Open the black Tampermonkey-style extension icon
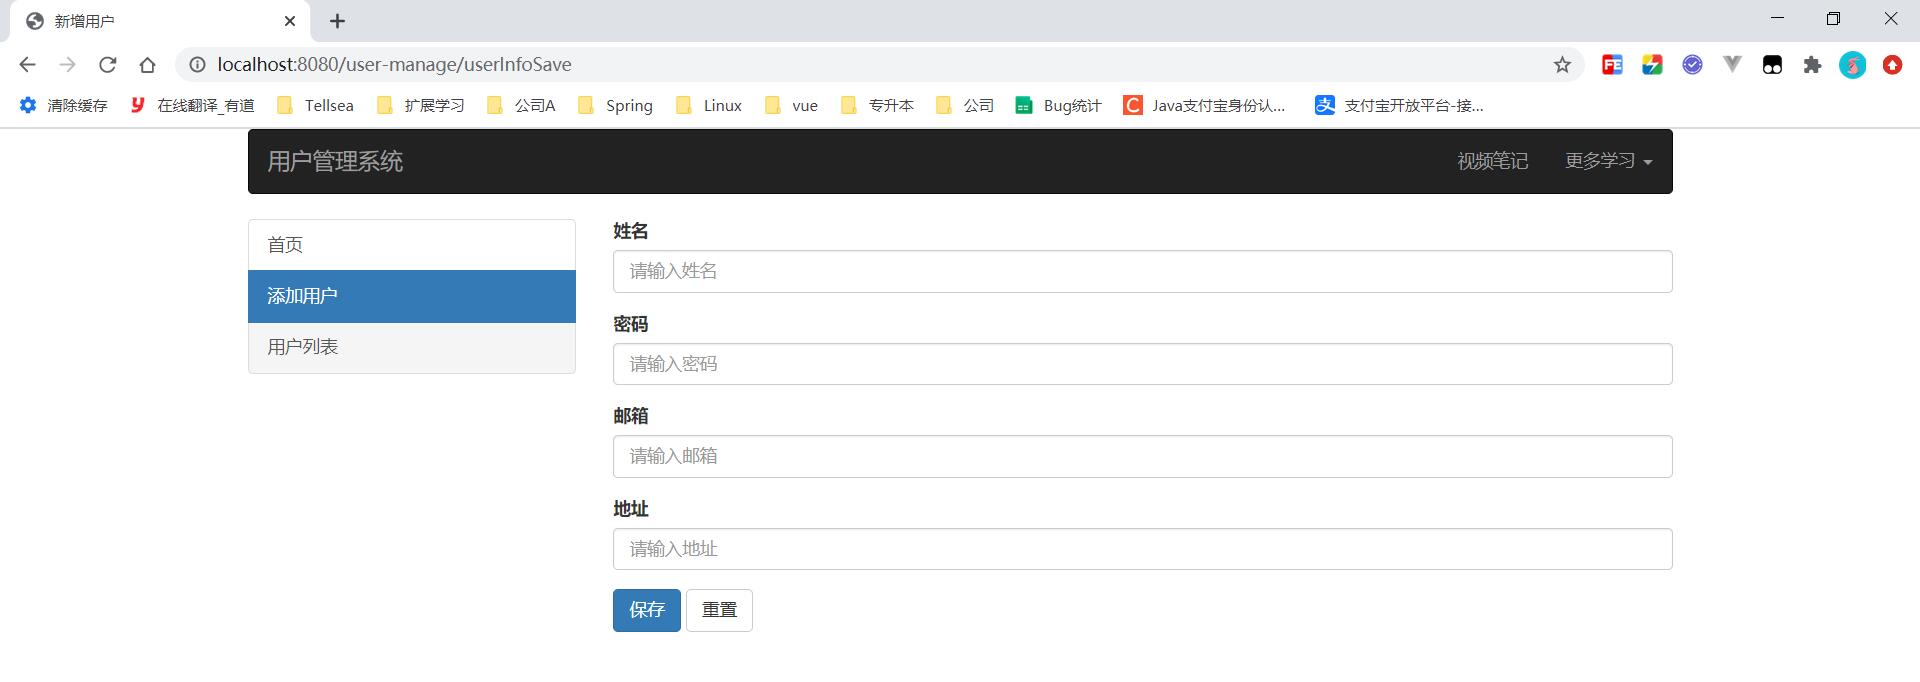Screen dimensions: 1920x682 click(1772, 65)
